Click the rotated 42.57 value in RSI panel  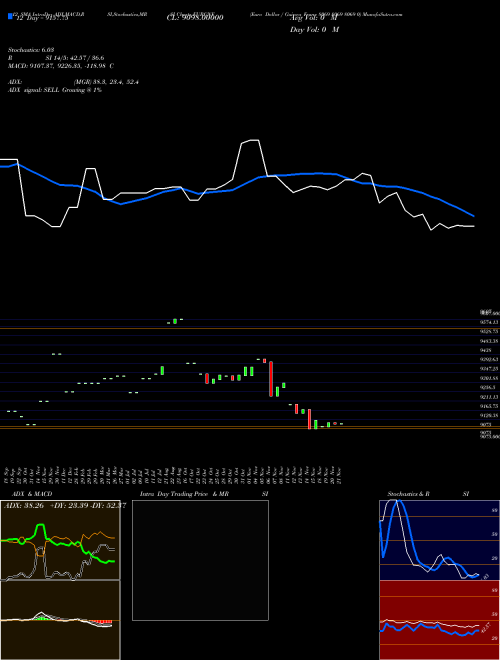[486, 627]
